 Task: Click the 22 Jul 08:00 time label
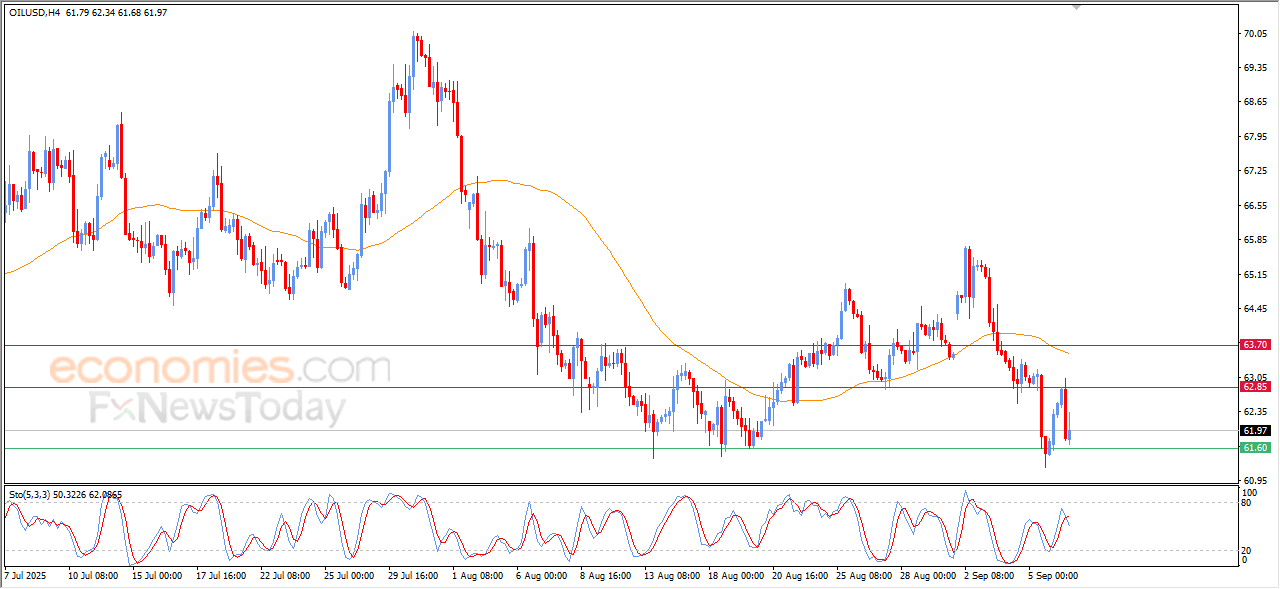pos(285,576)
